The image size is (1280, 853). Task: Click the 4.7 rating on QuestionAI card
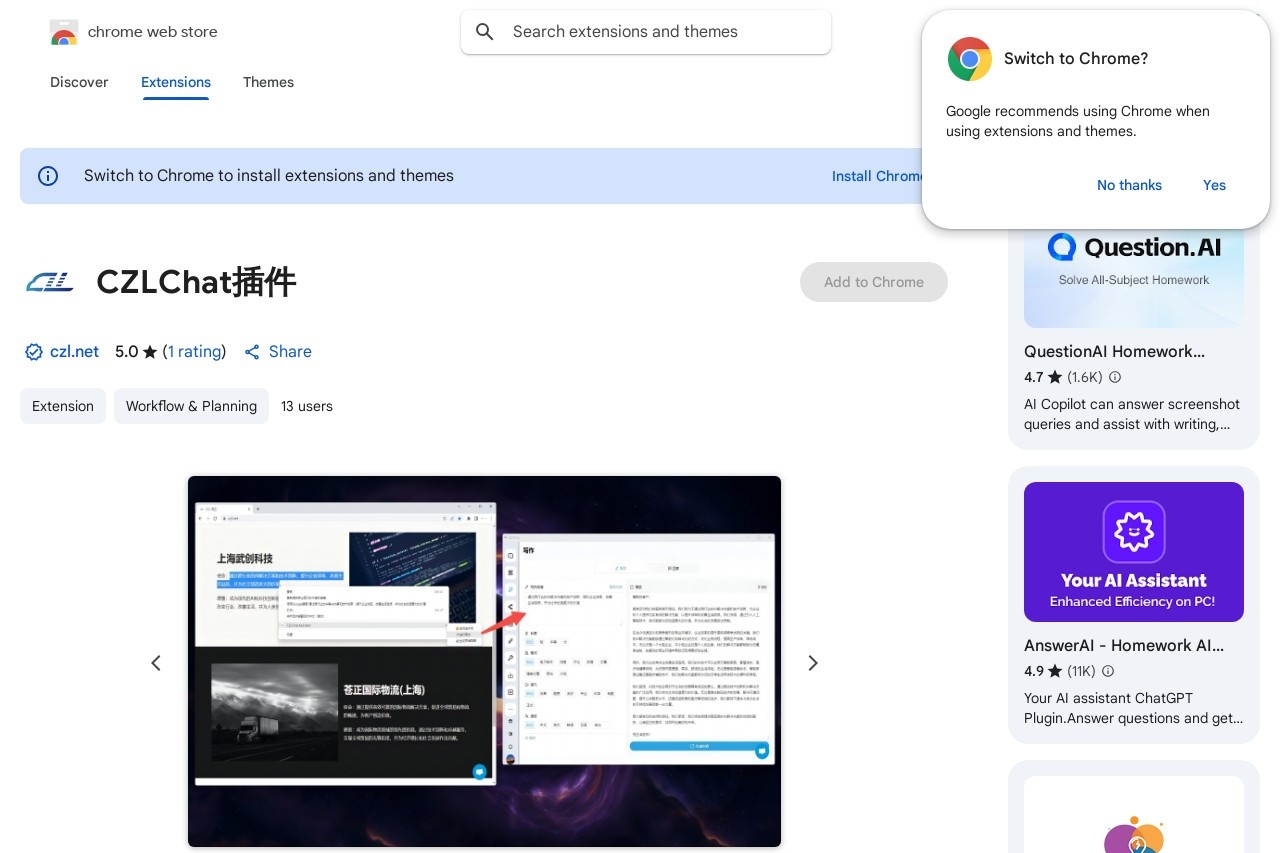1034,377
